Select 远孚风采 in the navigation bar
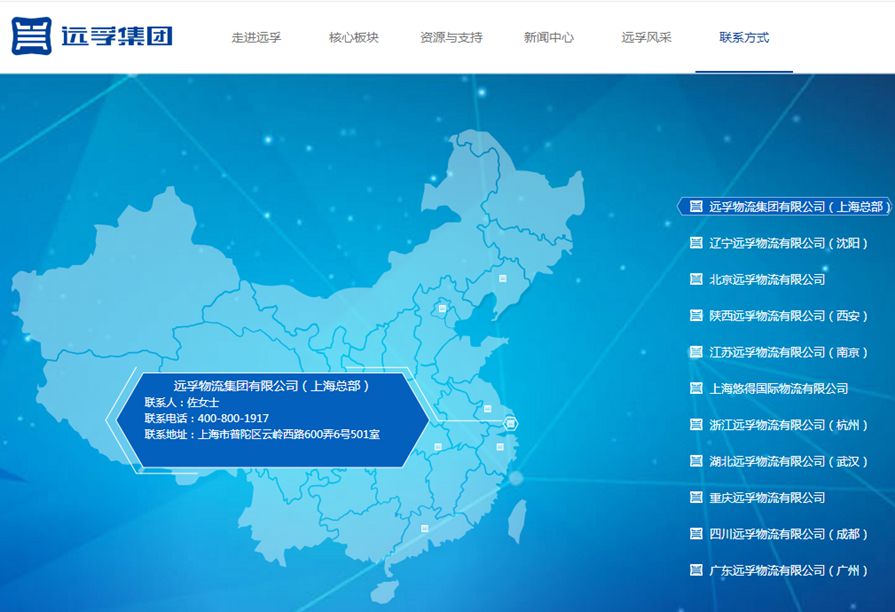 click(x=647, y=38)
